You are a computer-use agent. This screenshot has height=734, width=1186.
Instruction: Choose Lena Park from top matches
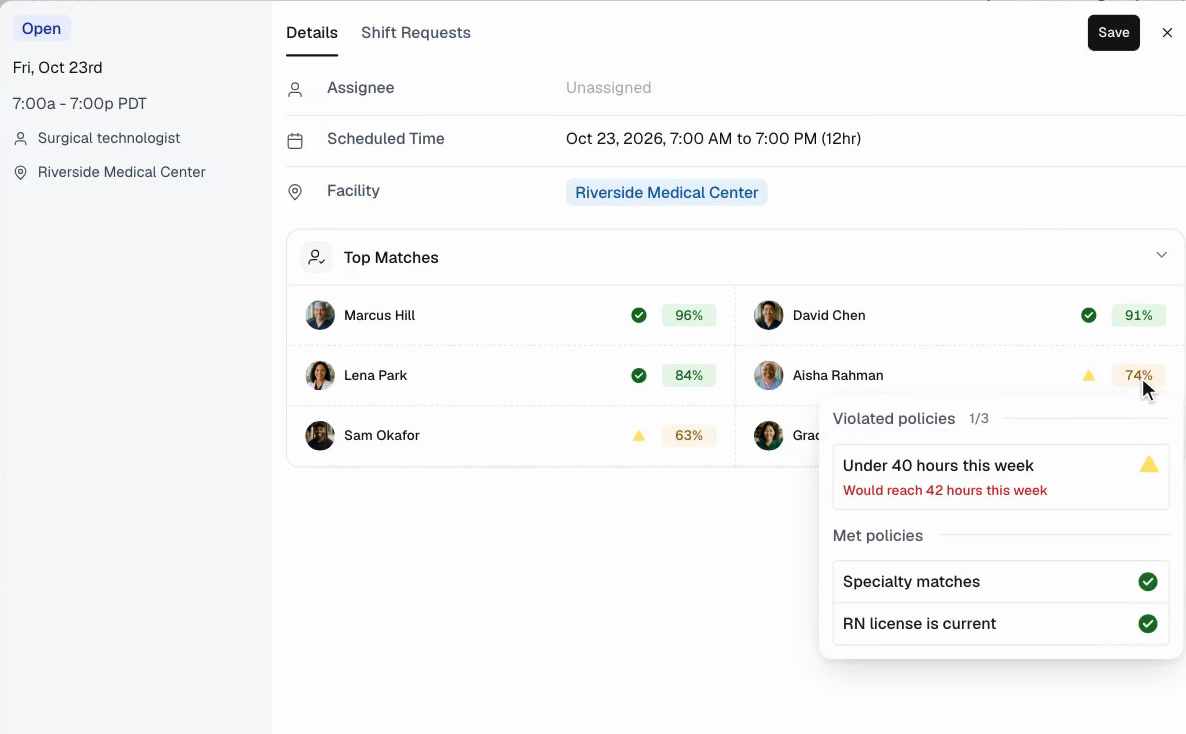(x=375, y=375)
